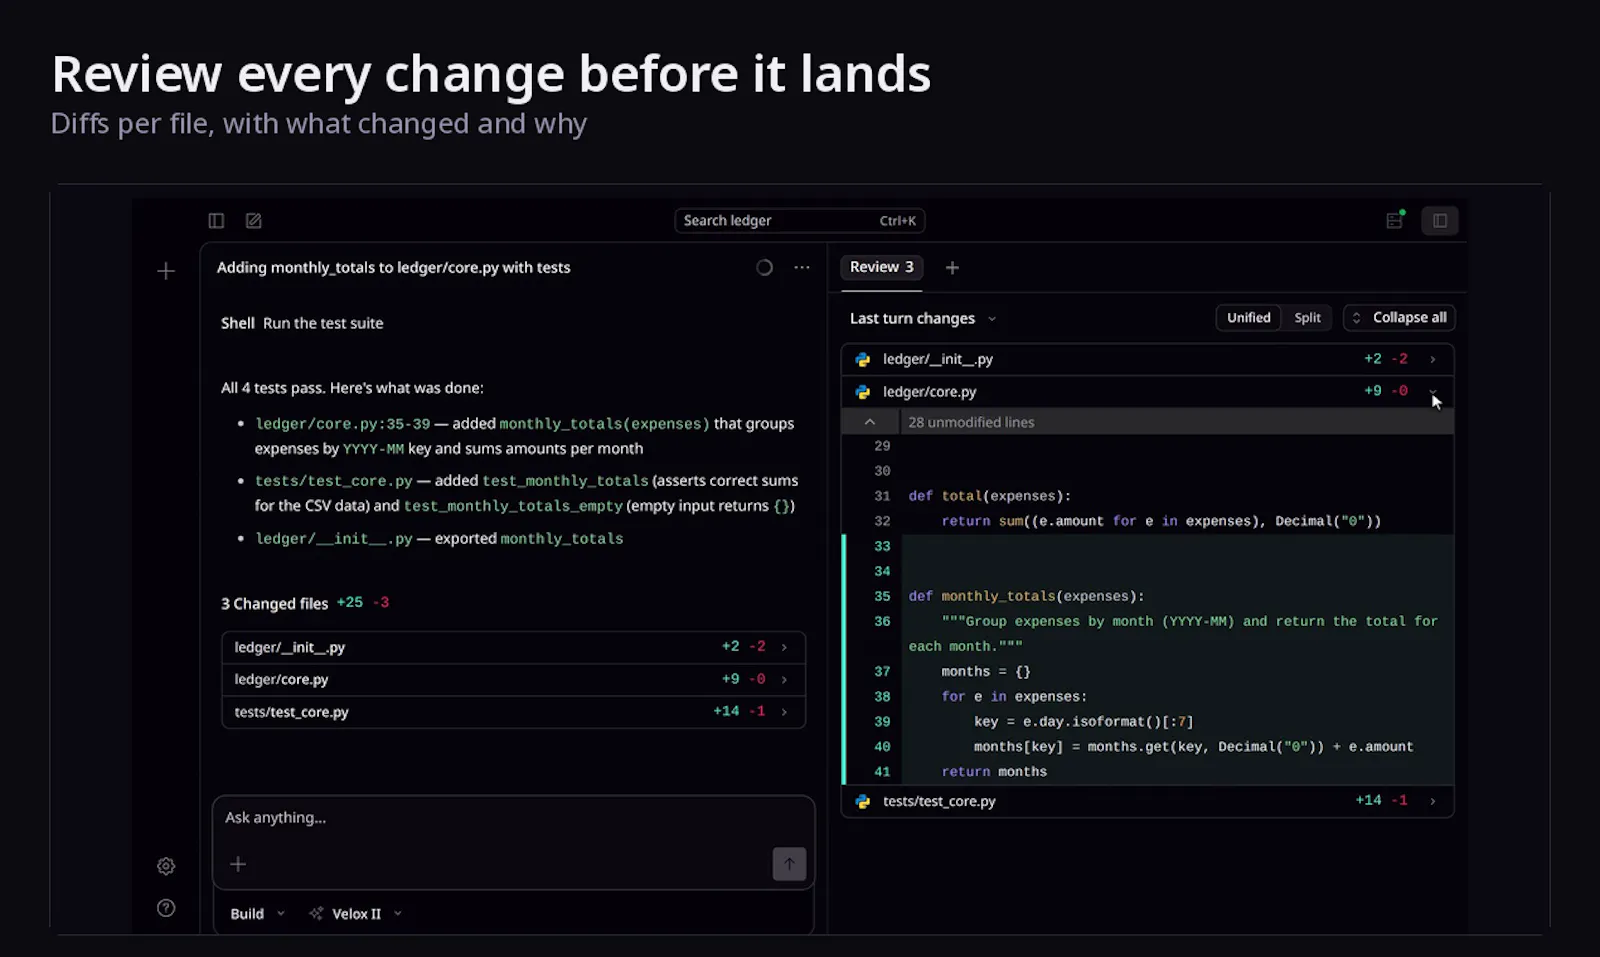The height and width of the screenshot is (957, 1600).
Task: Open ledger/__init__.py in changed files list
Action: click(513, 647)
